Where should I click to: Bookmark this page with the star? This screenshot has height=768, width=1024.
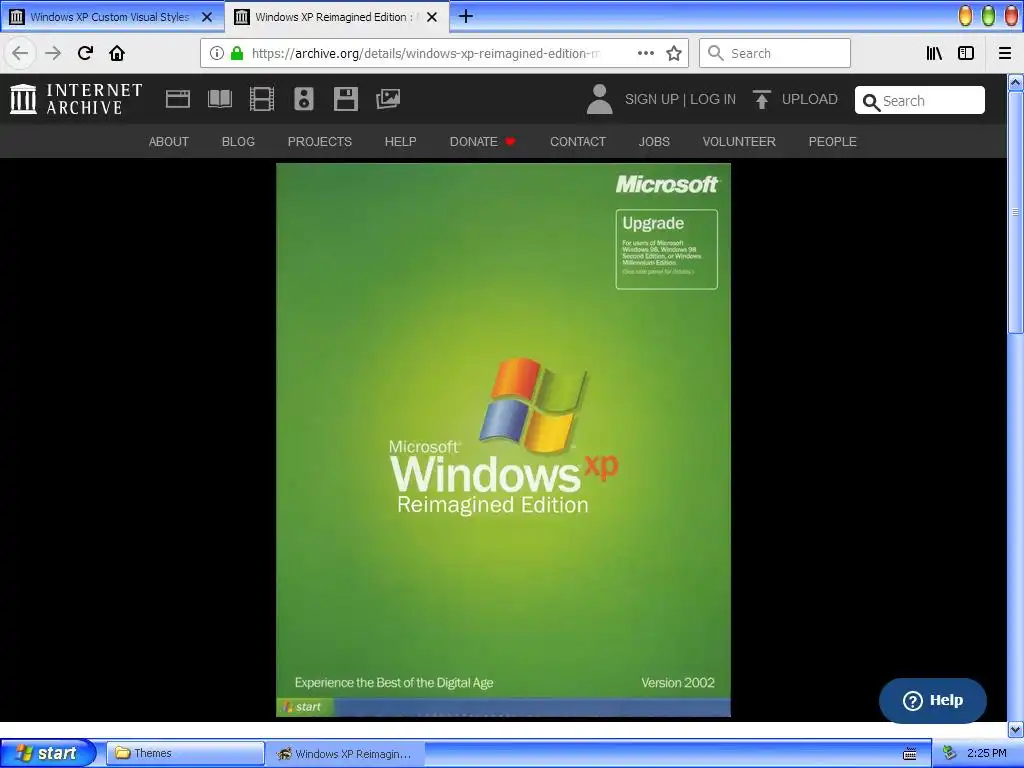point(674,53)
